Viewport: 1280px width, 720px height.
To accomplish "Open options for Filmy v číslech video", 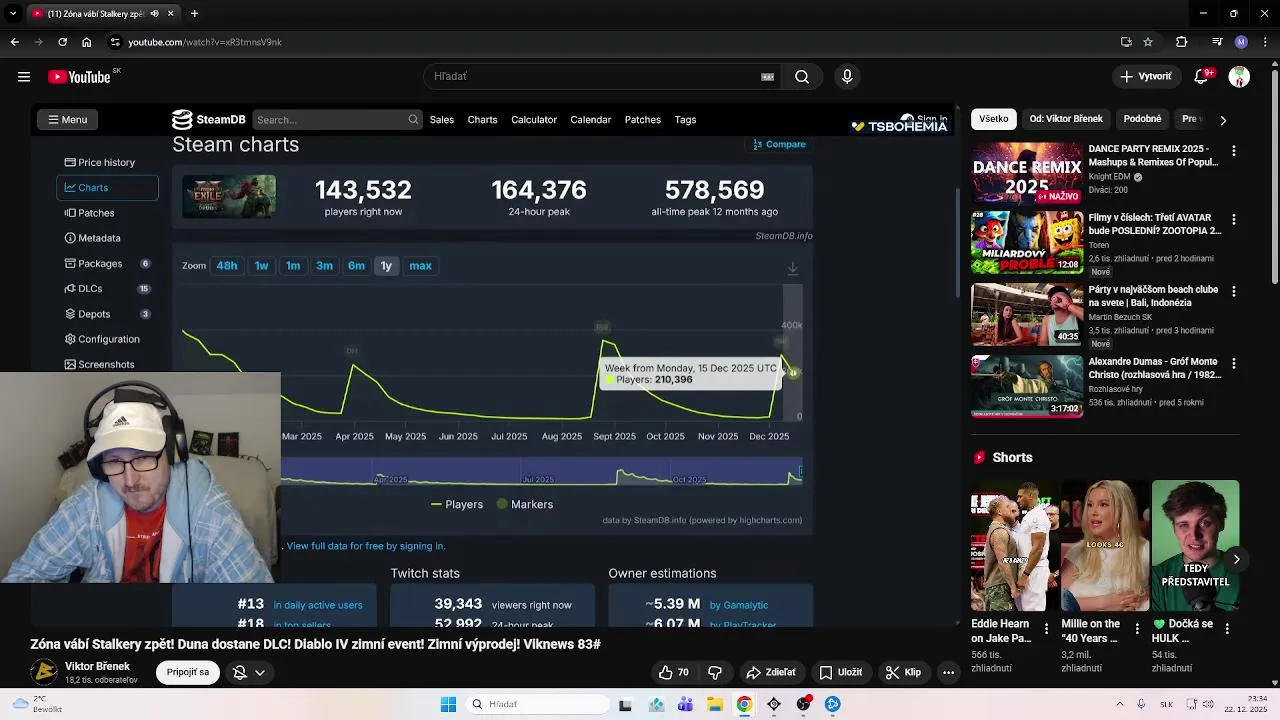I will [x=1233, y=219].
